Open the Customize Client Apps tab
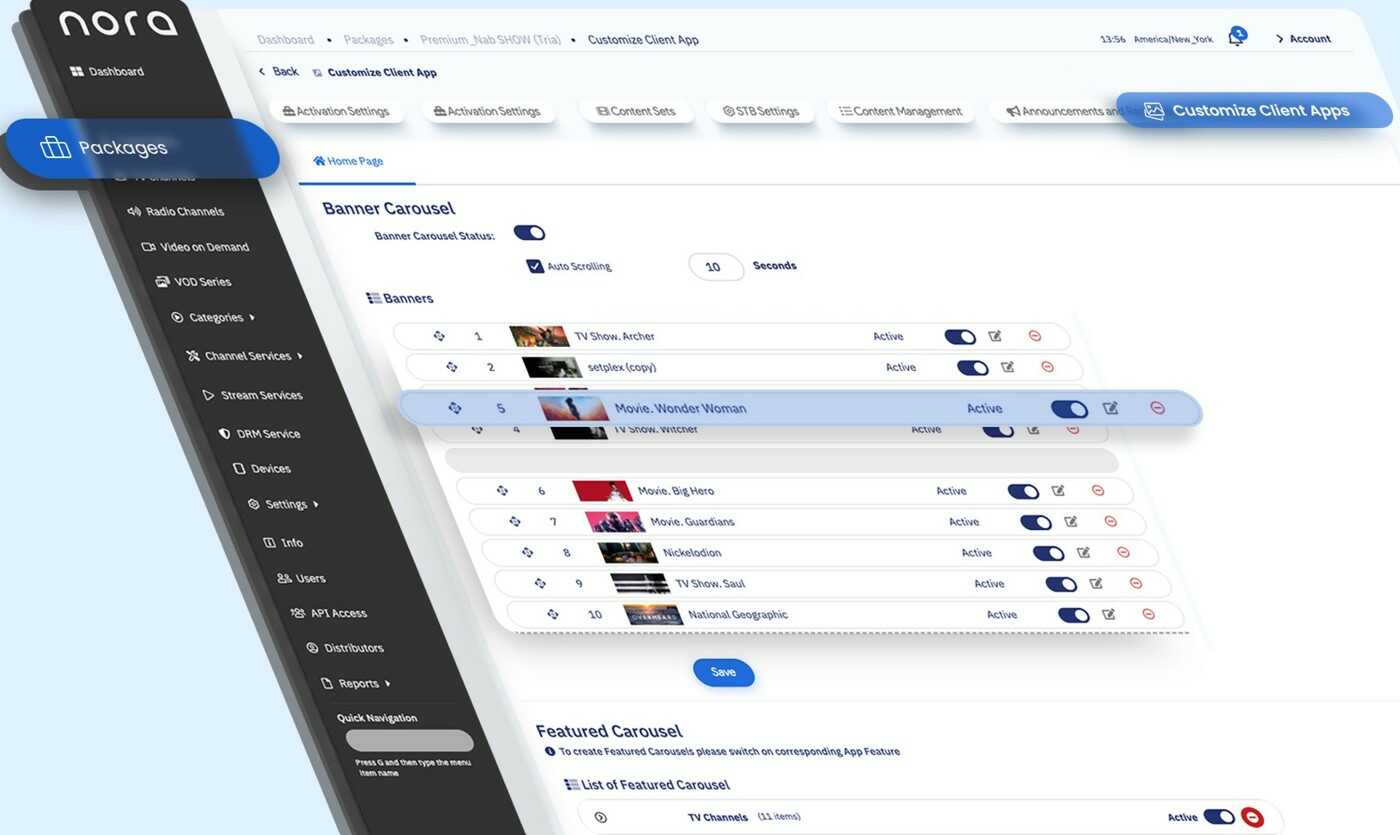This screenshot has height=835, width=1400. 1254,111
